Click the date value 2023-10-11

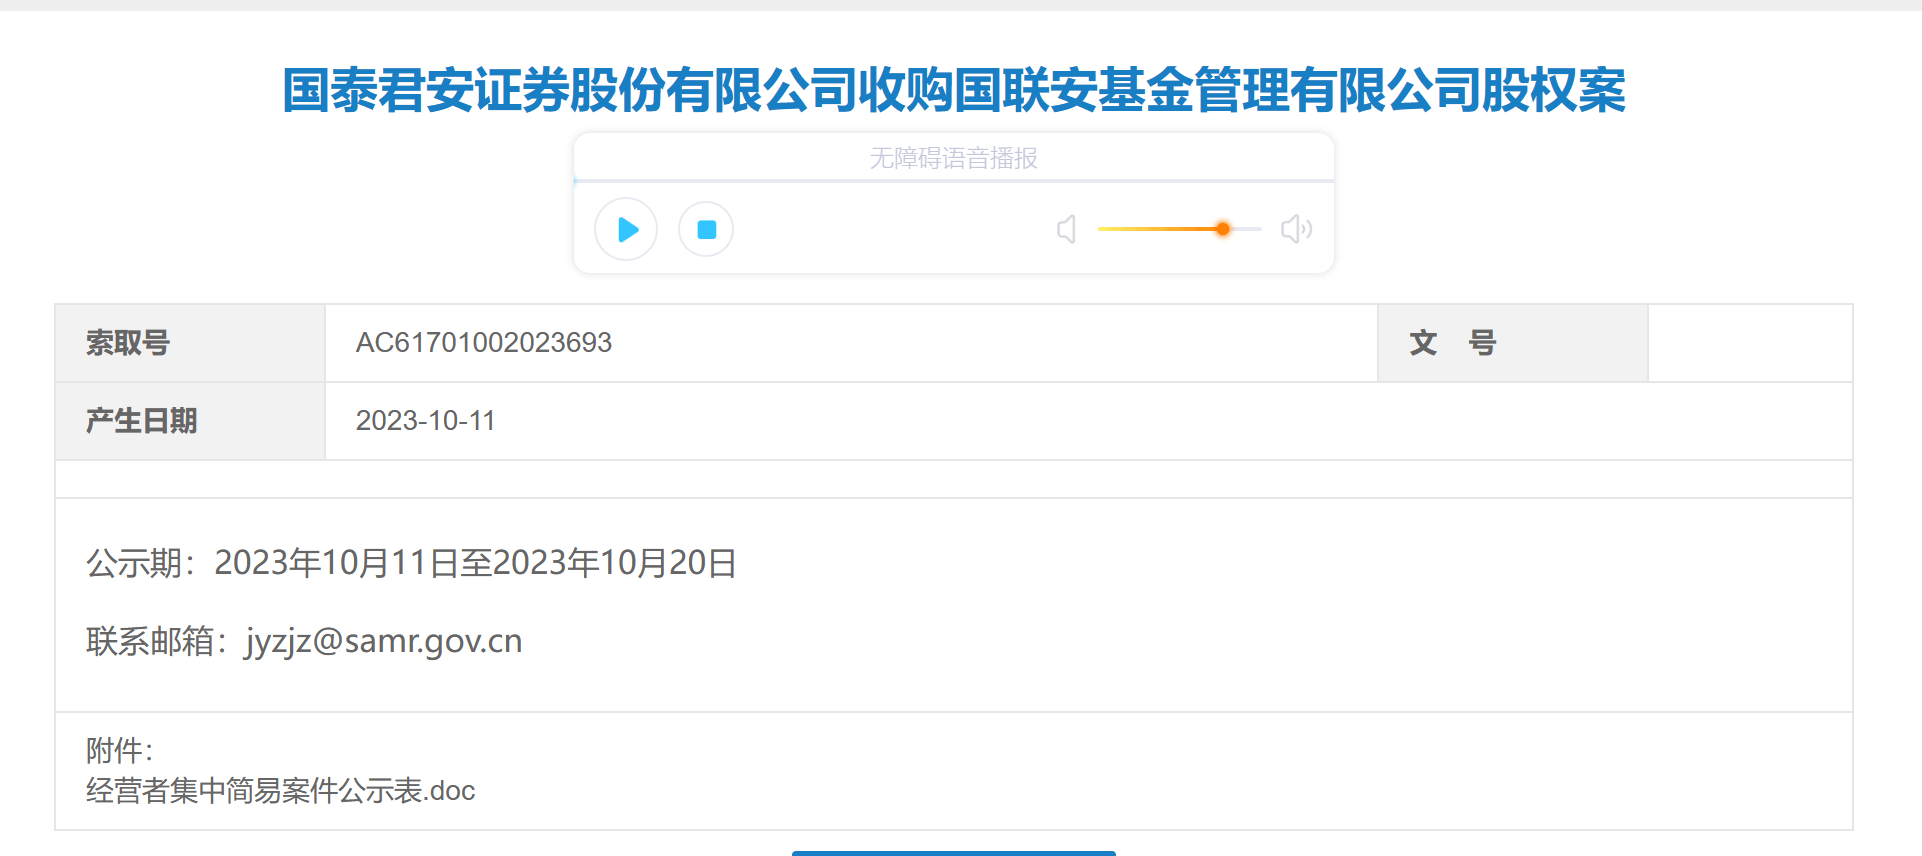[x=426, y=421]
